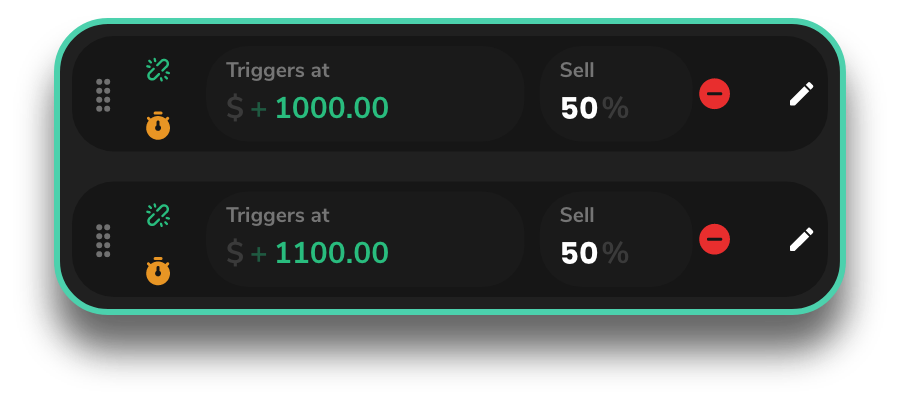Grab the drag handle of the 1100.00 row
Screen dimensions: 900x405
103,240
